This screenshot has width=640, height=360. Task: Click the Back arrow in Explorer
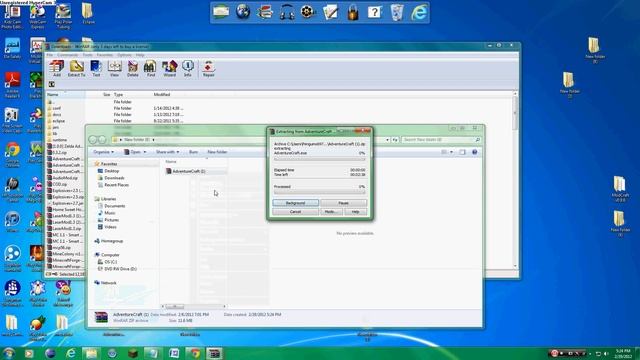[93, 140]
